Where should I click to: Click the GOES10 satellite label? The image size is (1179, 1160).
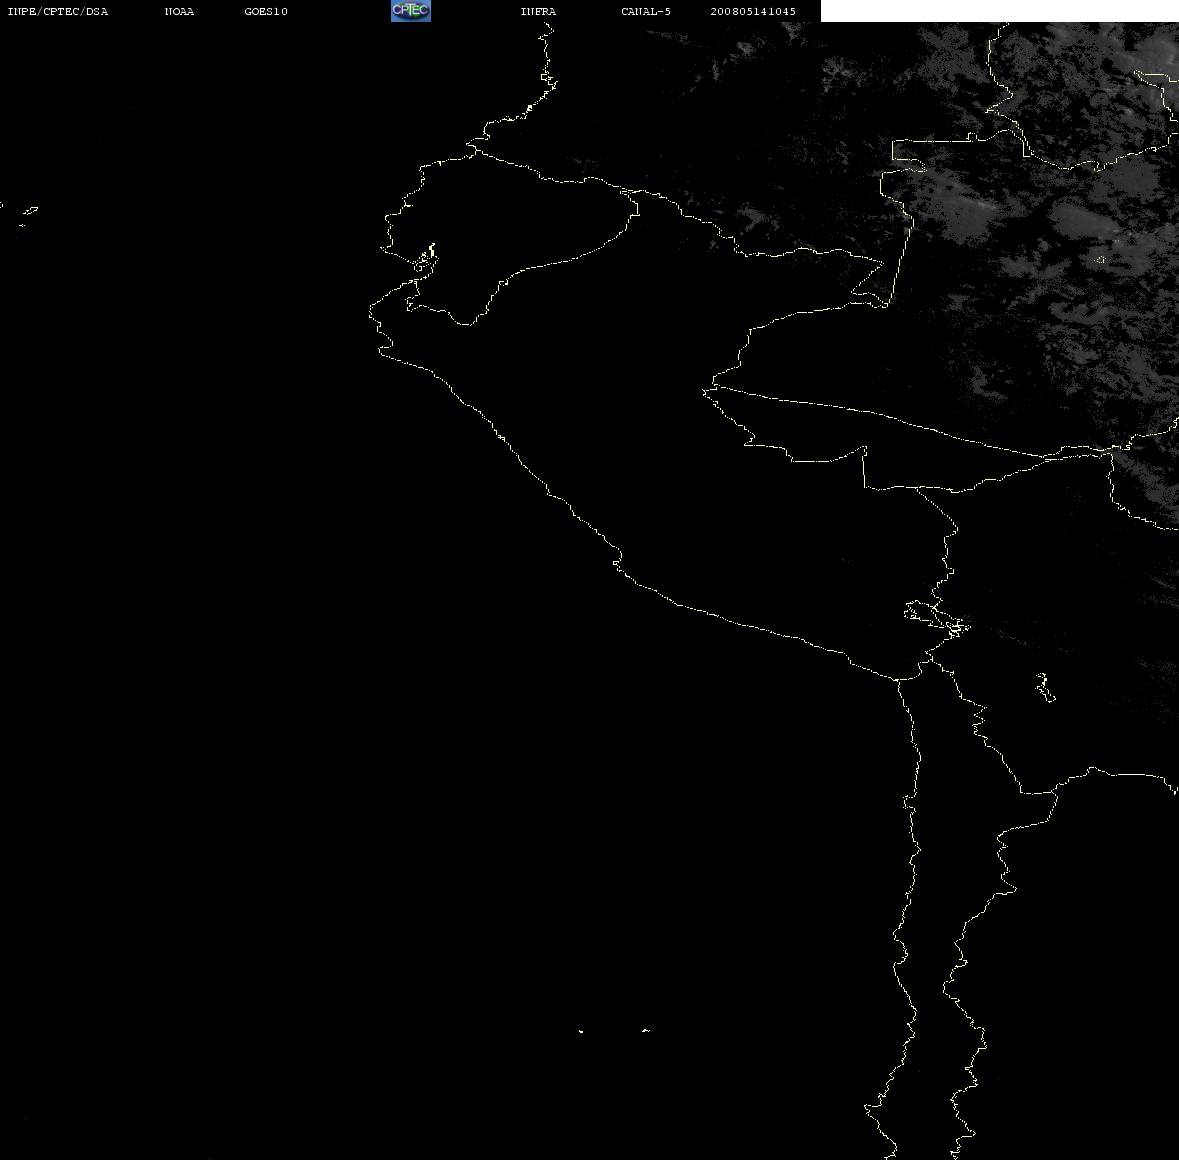[266, 11]
